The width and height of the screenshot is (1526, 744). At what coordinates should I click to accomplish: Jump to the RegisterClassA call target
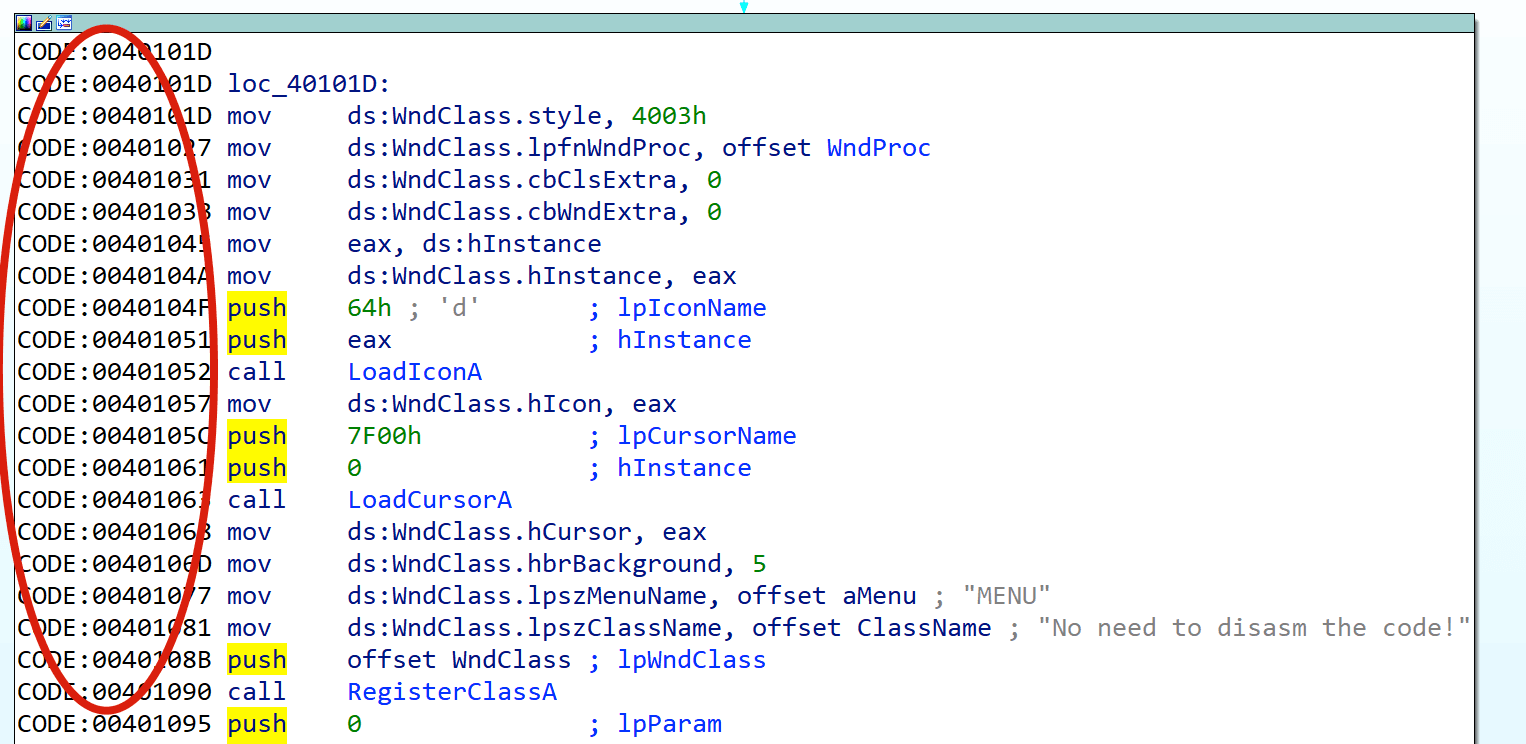pyautogui.click(x=452, y=692)
